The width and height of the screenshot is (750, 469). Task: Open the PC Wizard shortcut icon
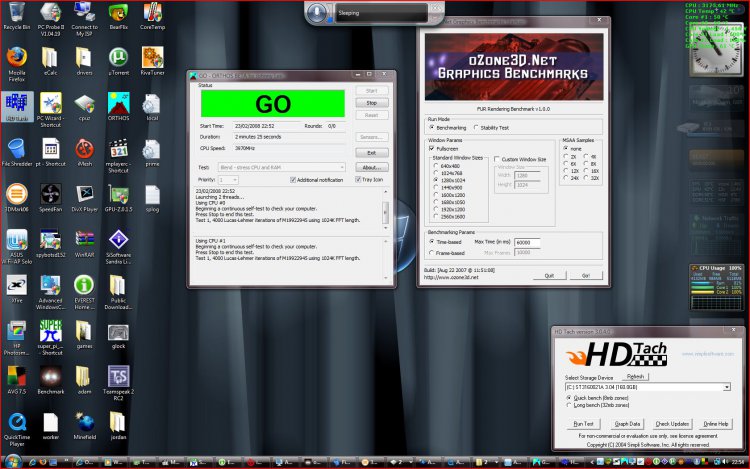click(50, 109)
